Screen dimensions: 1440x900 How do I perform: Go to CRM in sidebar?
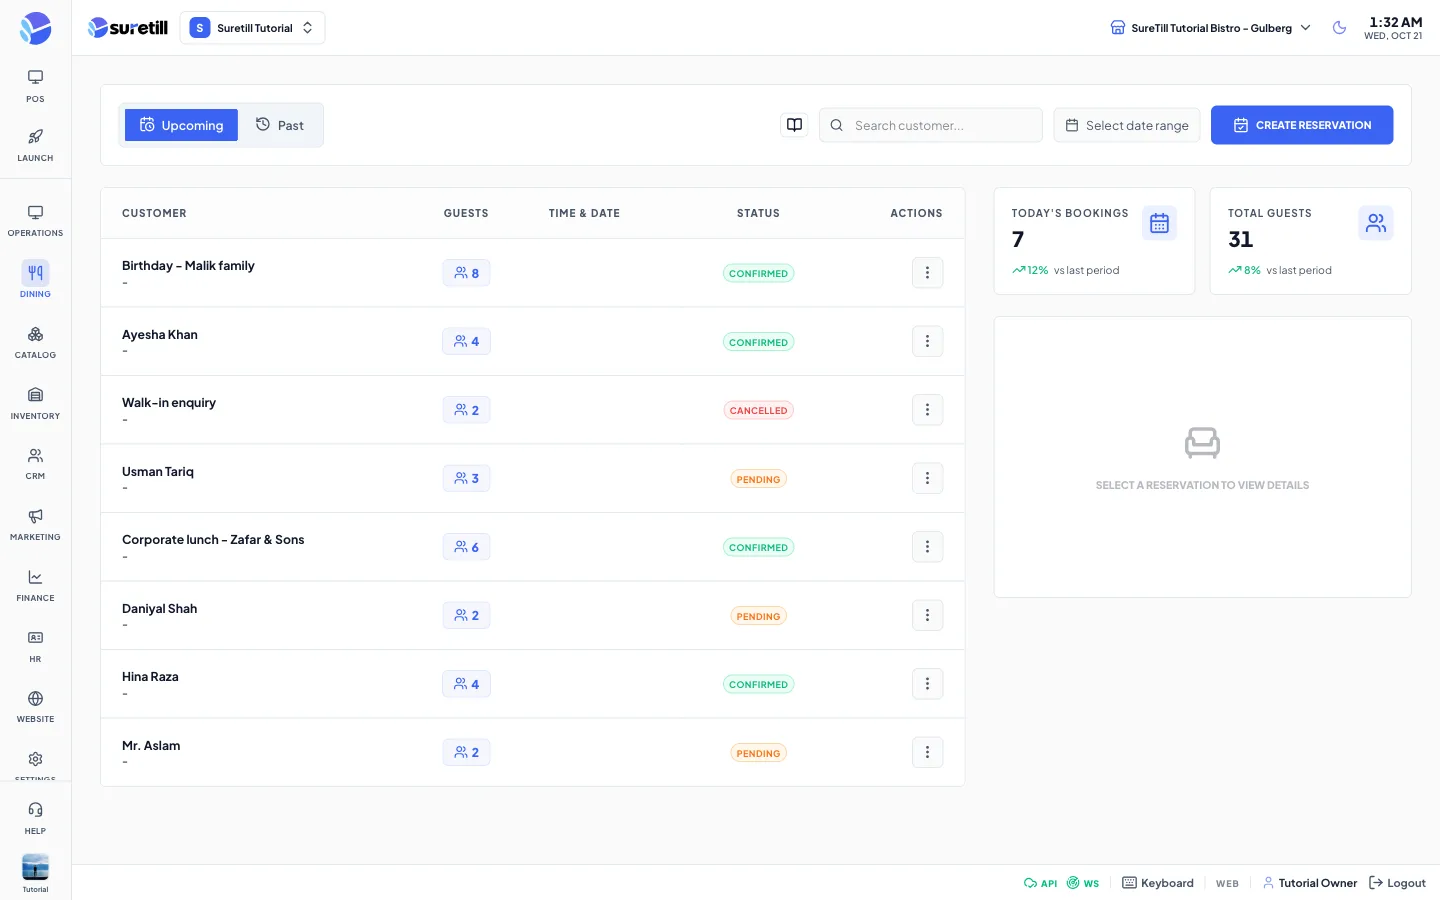coord(35,464)
